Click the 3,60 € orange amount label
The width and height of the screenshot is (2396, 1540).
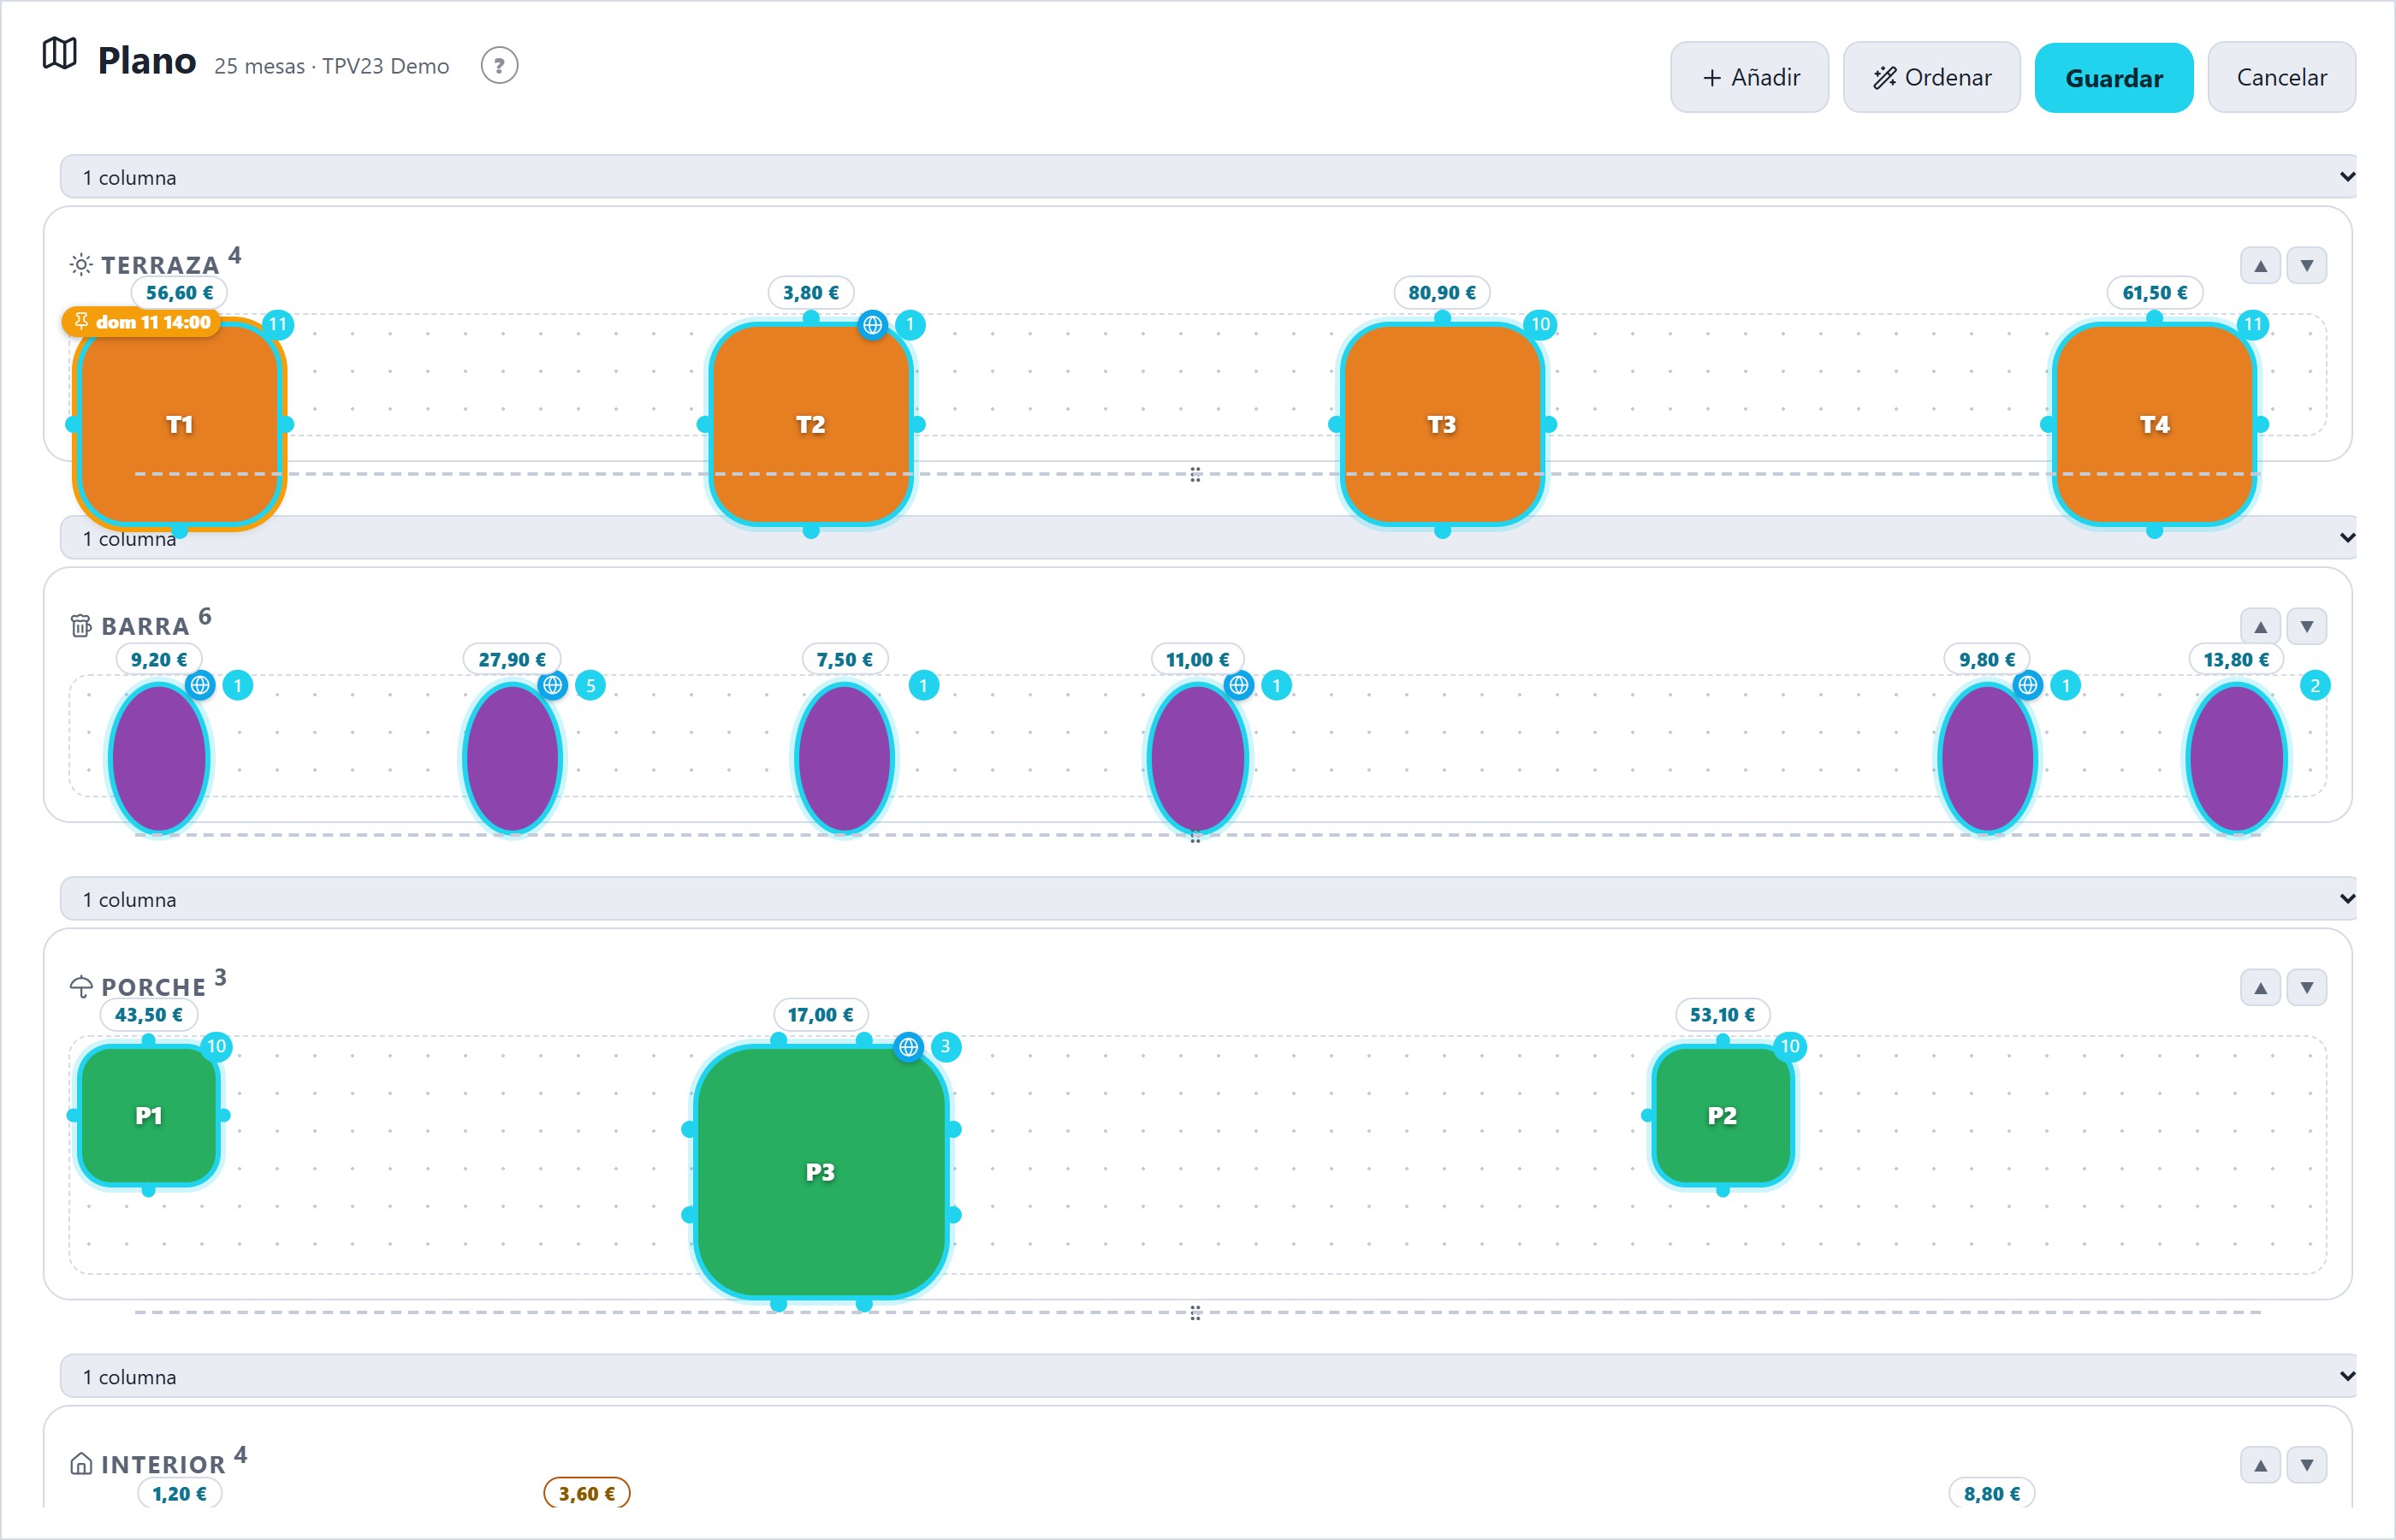point(587,1493)
